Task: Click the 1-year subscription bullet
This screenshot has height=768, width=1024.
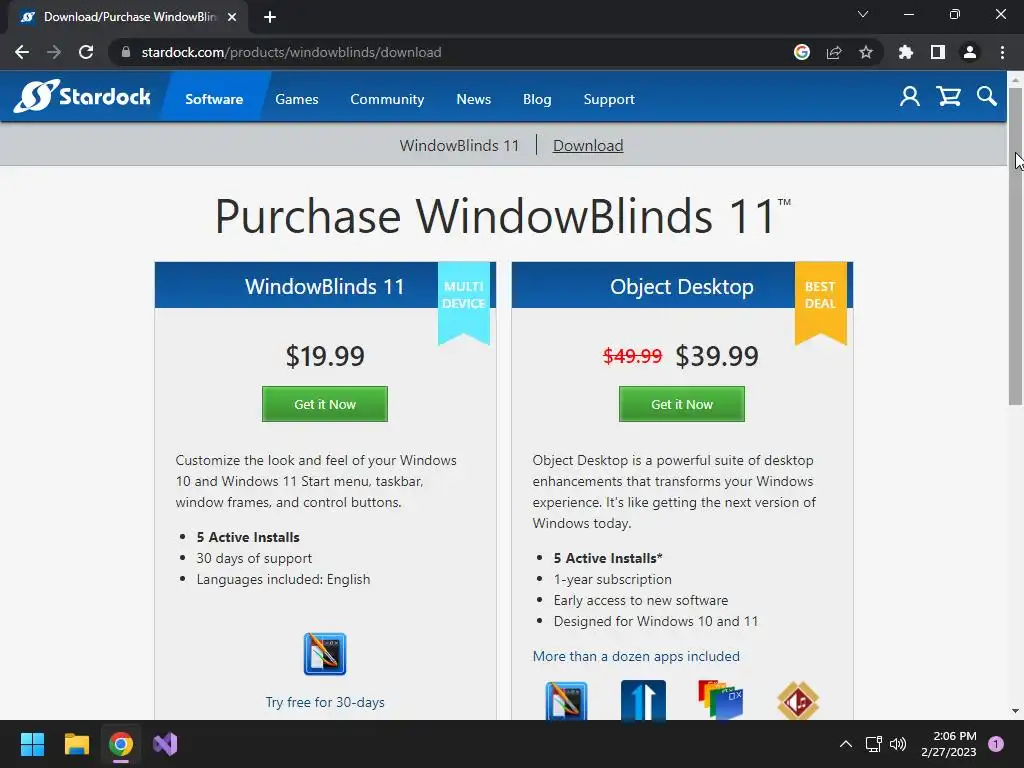Action: pos(613,579)
